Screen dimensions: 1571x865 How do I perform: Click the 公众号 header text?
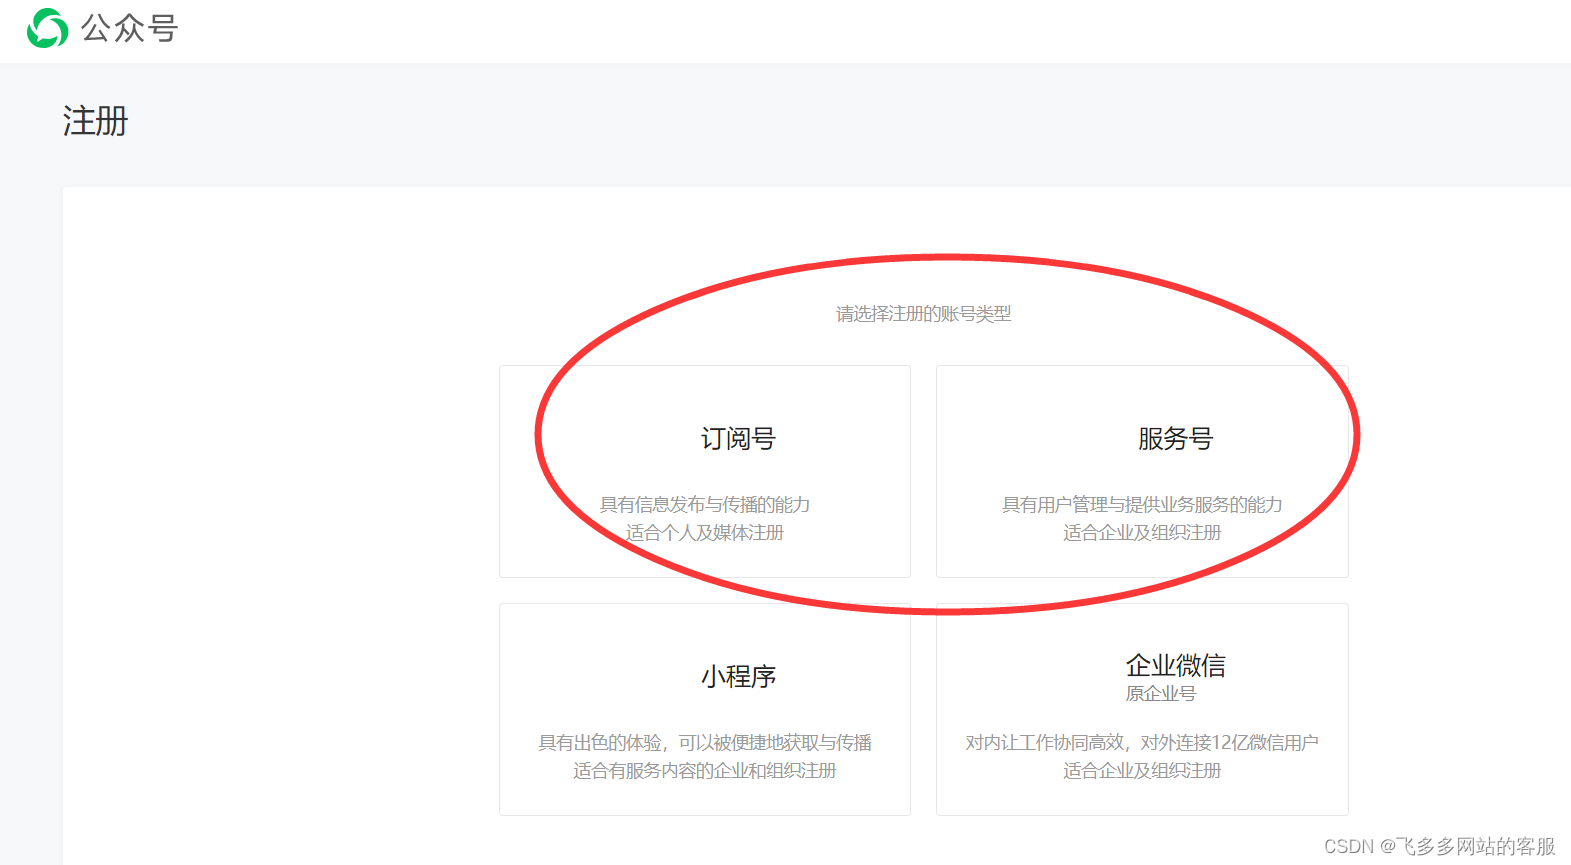click(129, 28)
